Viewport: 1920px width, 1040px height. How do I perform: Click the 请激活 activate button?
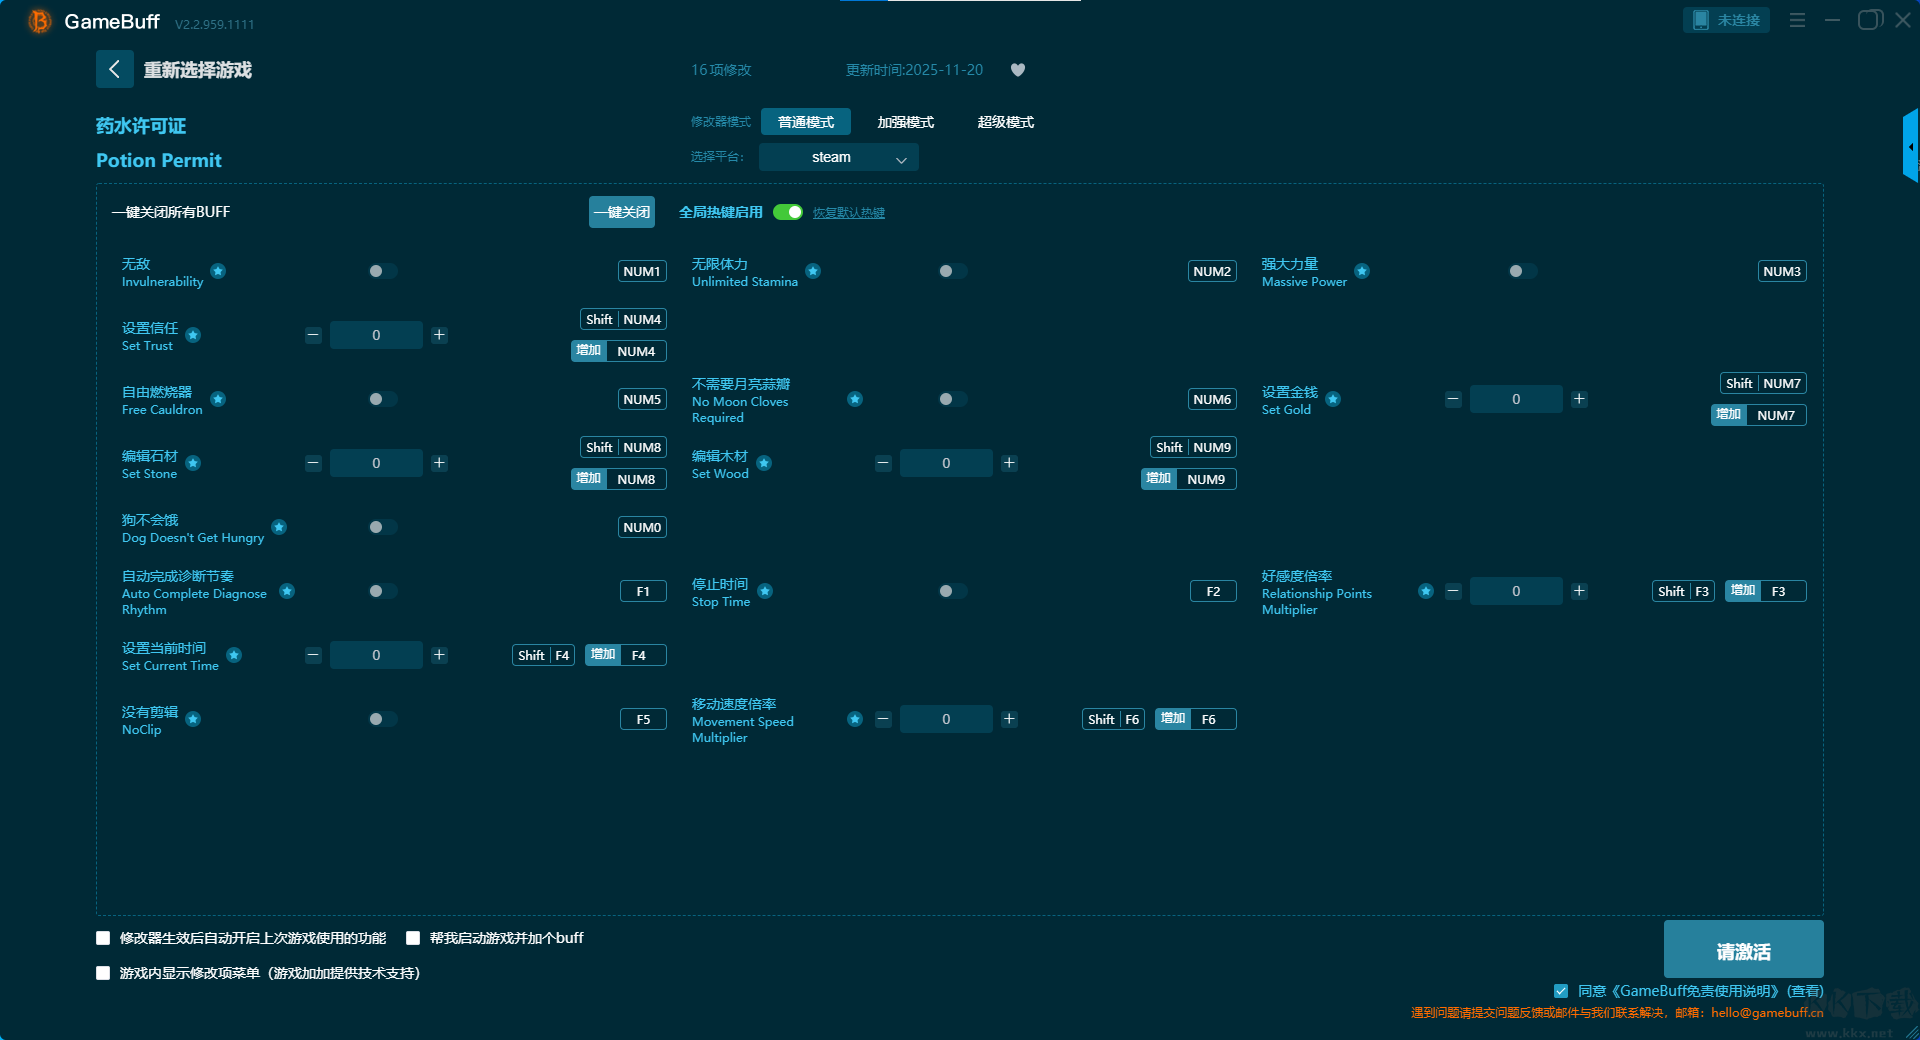(1743, 950)
